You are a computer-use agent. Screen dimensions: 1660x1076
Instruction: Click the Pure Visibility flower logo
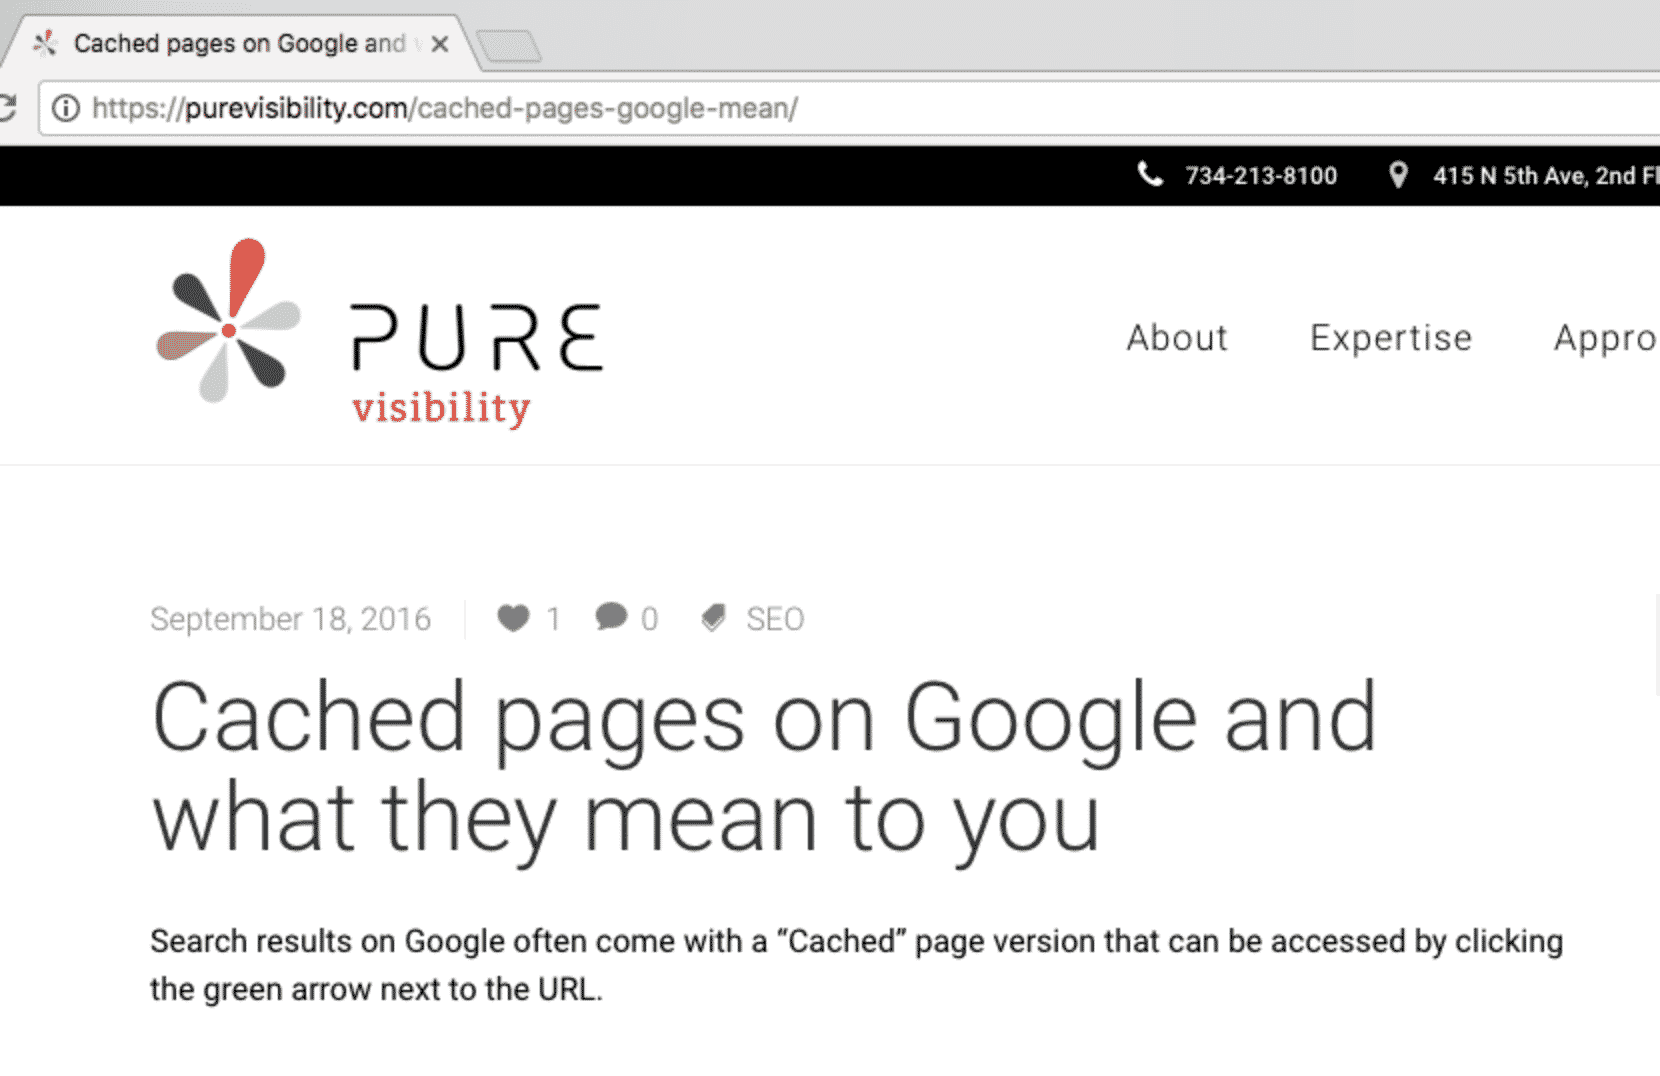tap(228, 321)
